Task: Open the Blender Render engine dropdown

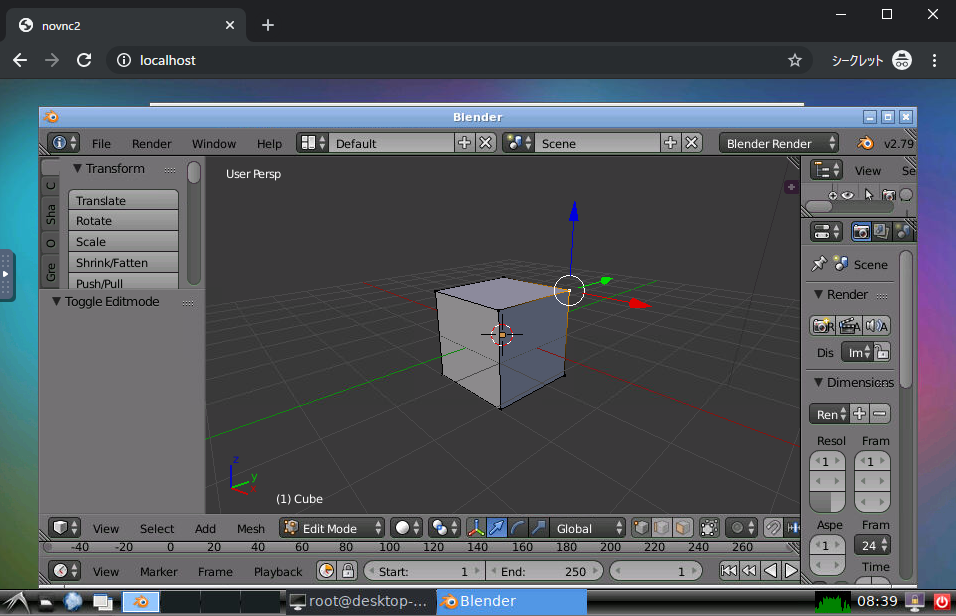Action: point(780,143)
